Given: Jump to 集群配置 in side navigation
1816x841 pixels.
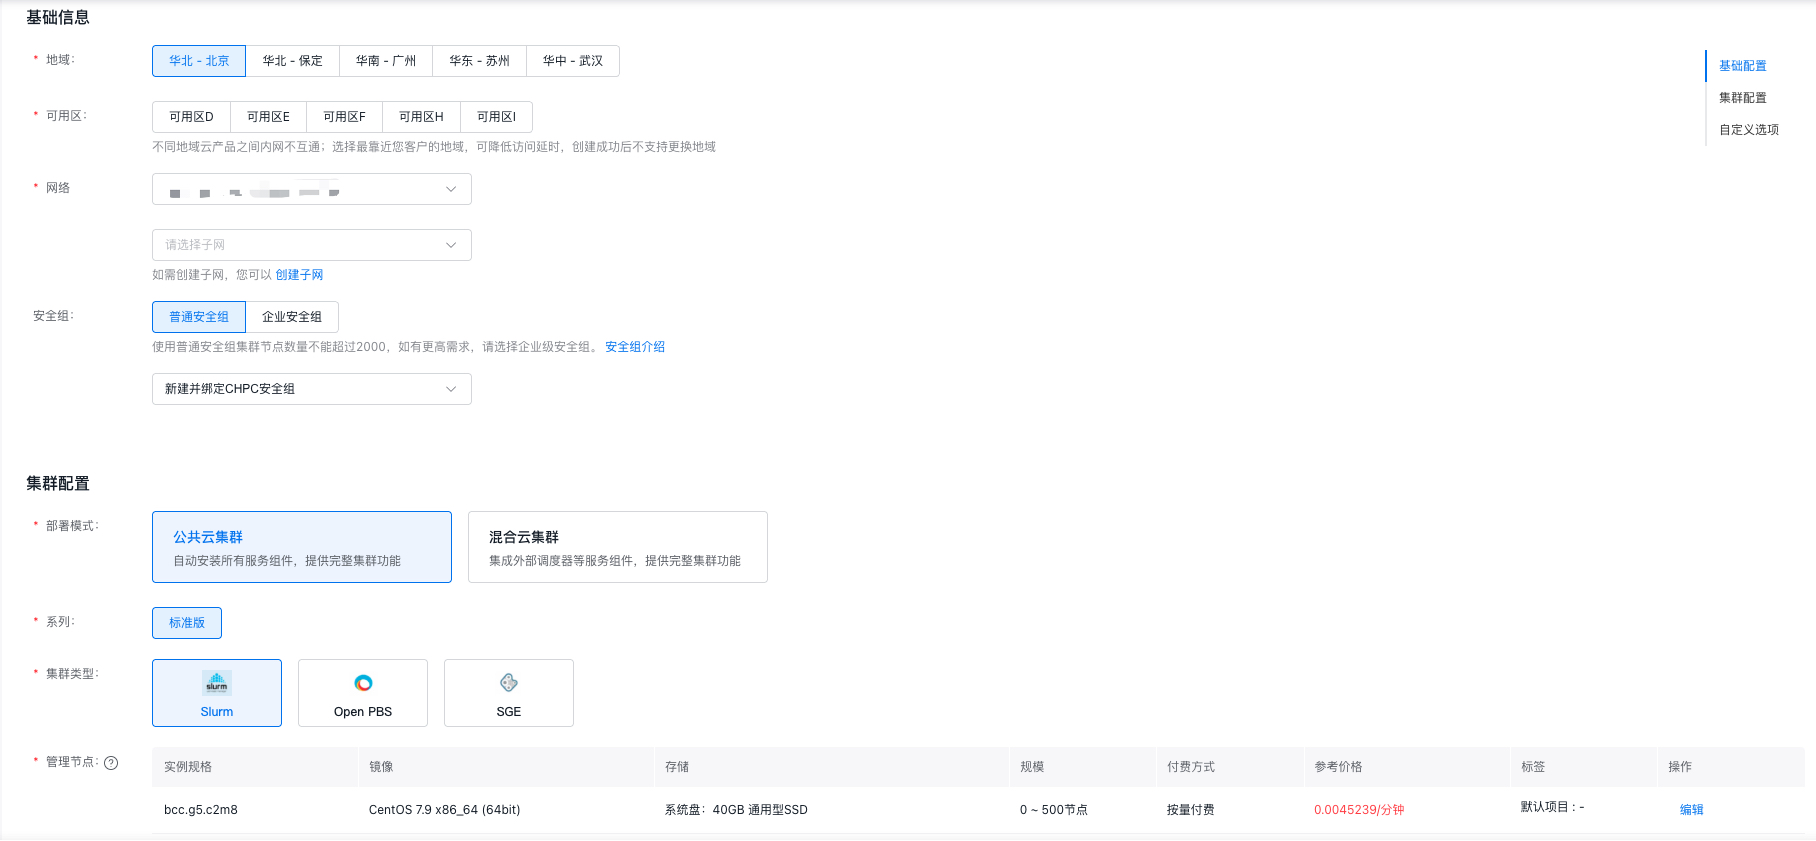Looking at the screenshot, I should pyautogui.click(x=1743, y=98).
